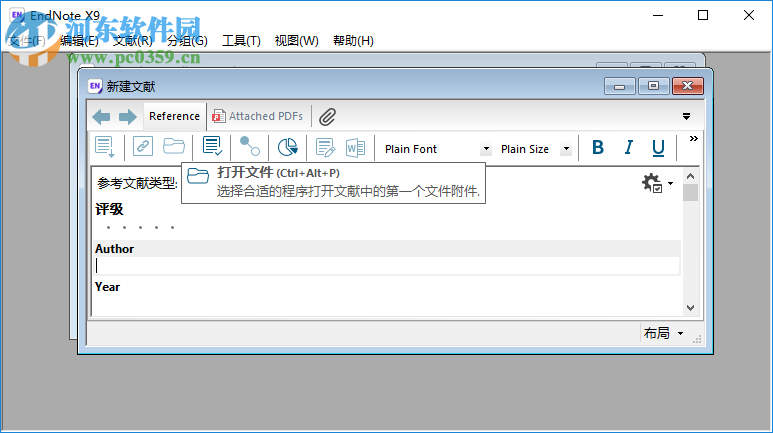The height and width of the screenshot is (433, 773).
Task: Go to next reference with forward arrow
Action: pyautogui.click(x=128, y=117)
